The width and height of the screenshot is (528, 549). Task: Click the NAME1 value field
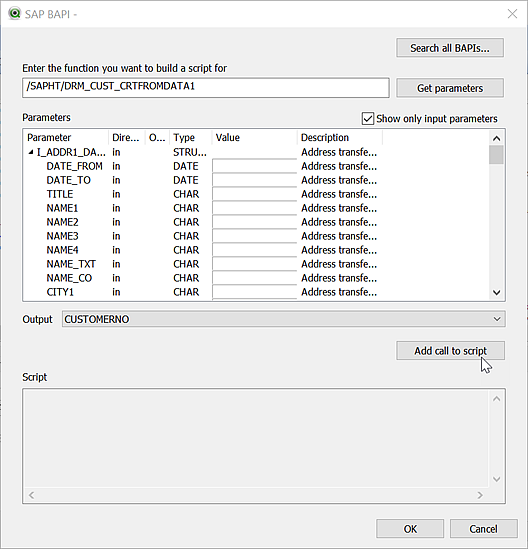pos(255,208)
